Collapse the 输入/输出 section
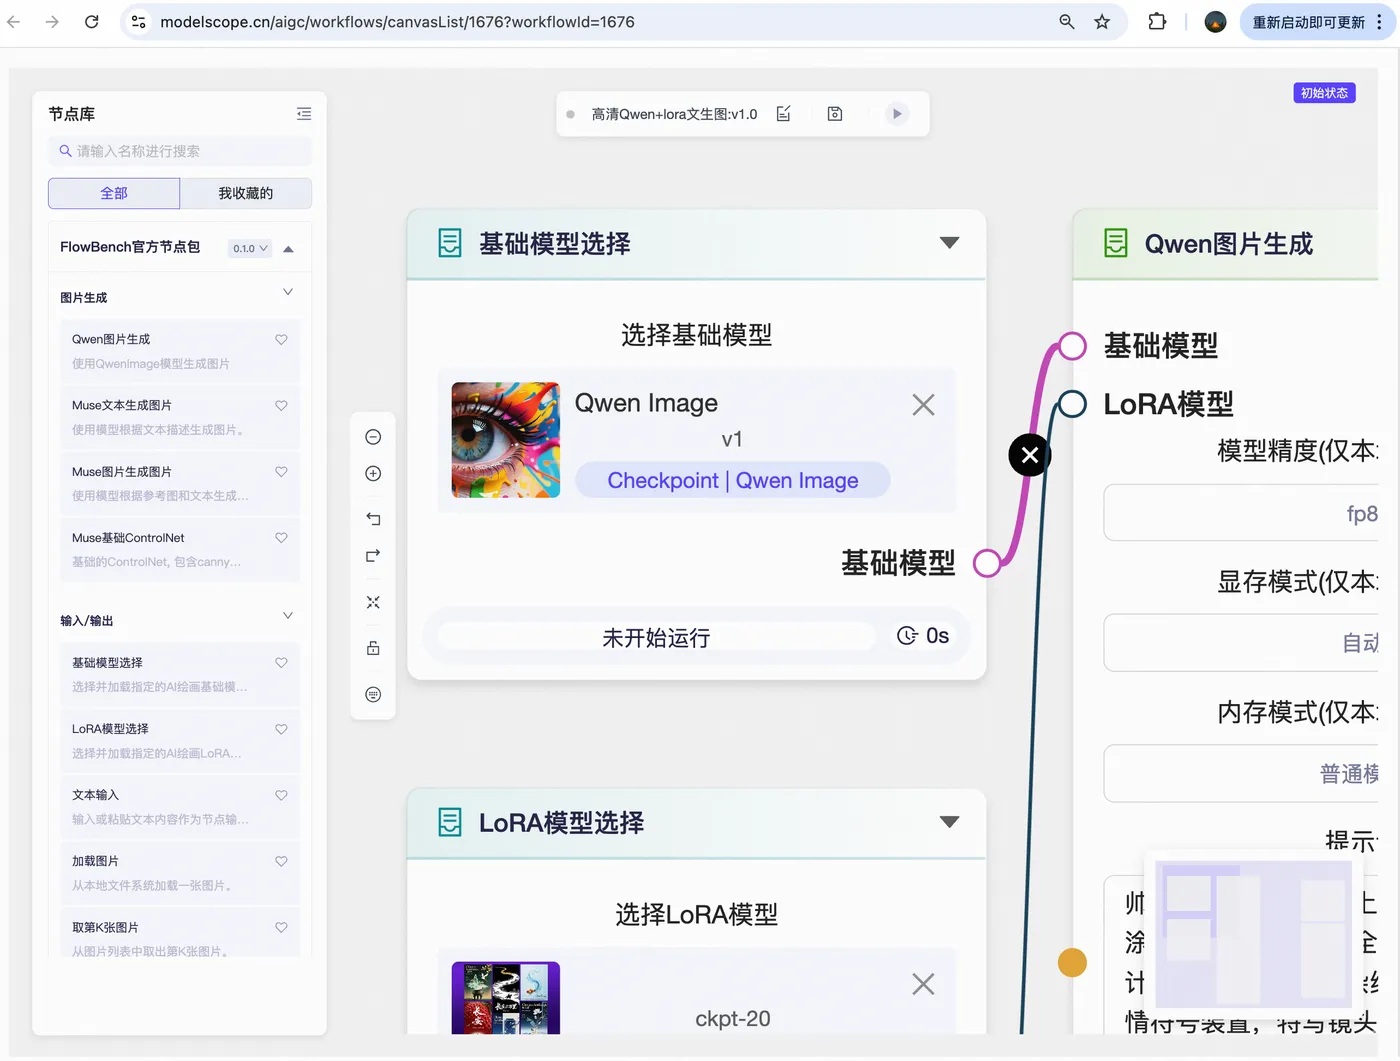Screen dimensions: 1400x1061 288,615
